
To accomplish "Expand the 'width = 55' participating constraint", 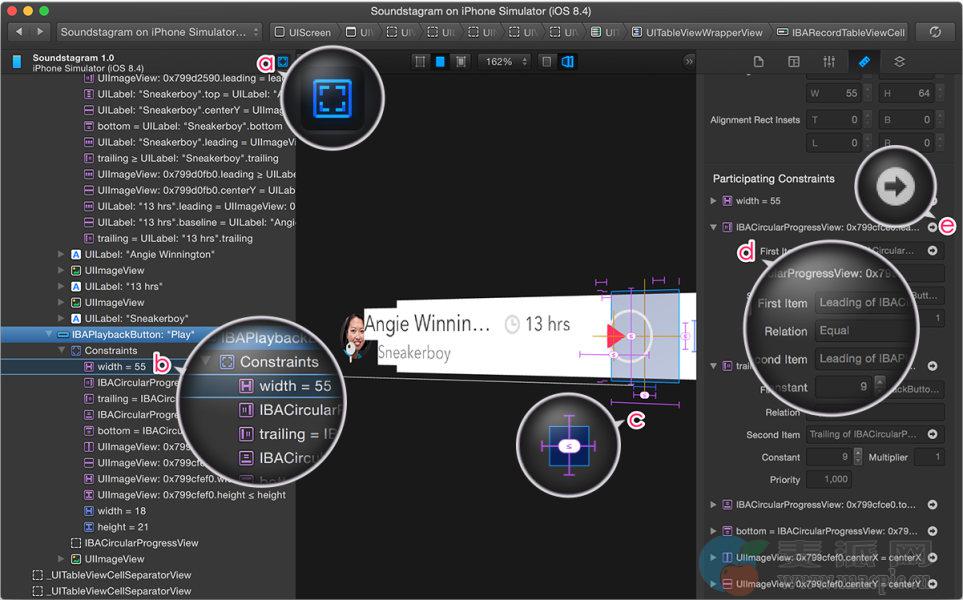I will [x=714, y=201].
